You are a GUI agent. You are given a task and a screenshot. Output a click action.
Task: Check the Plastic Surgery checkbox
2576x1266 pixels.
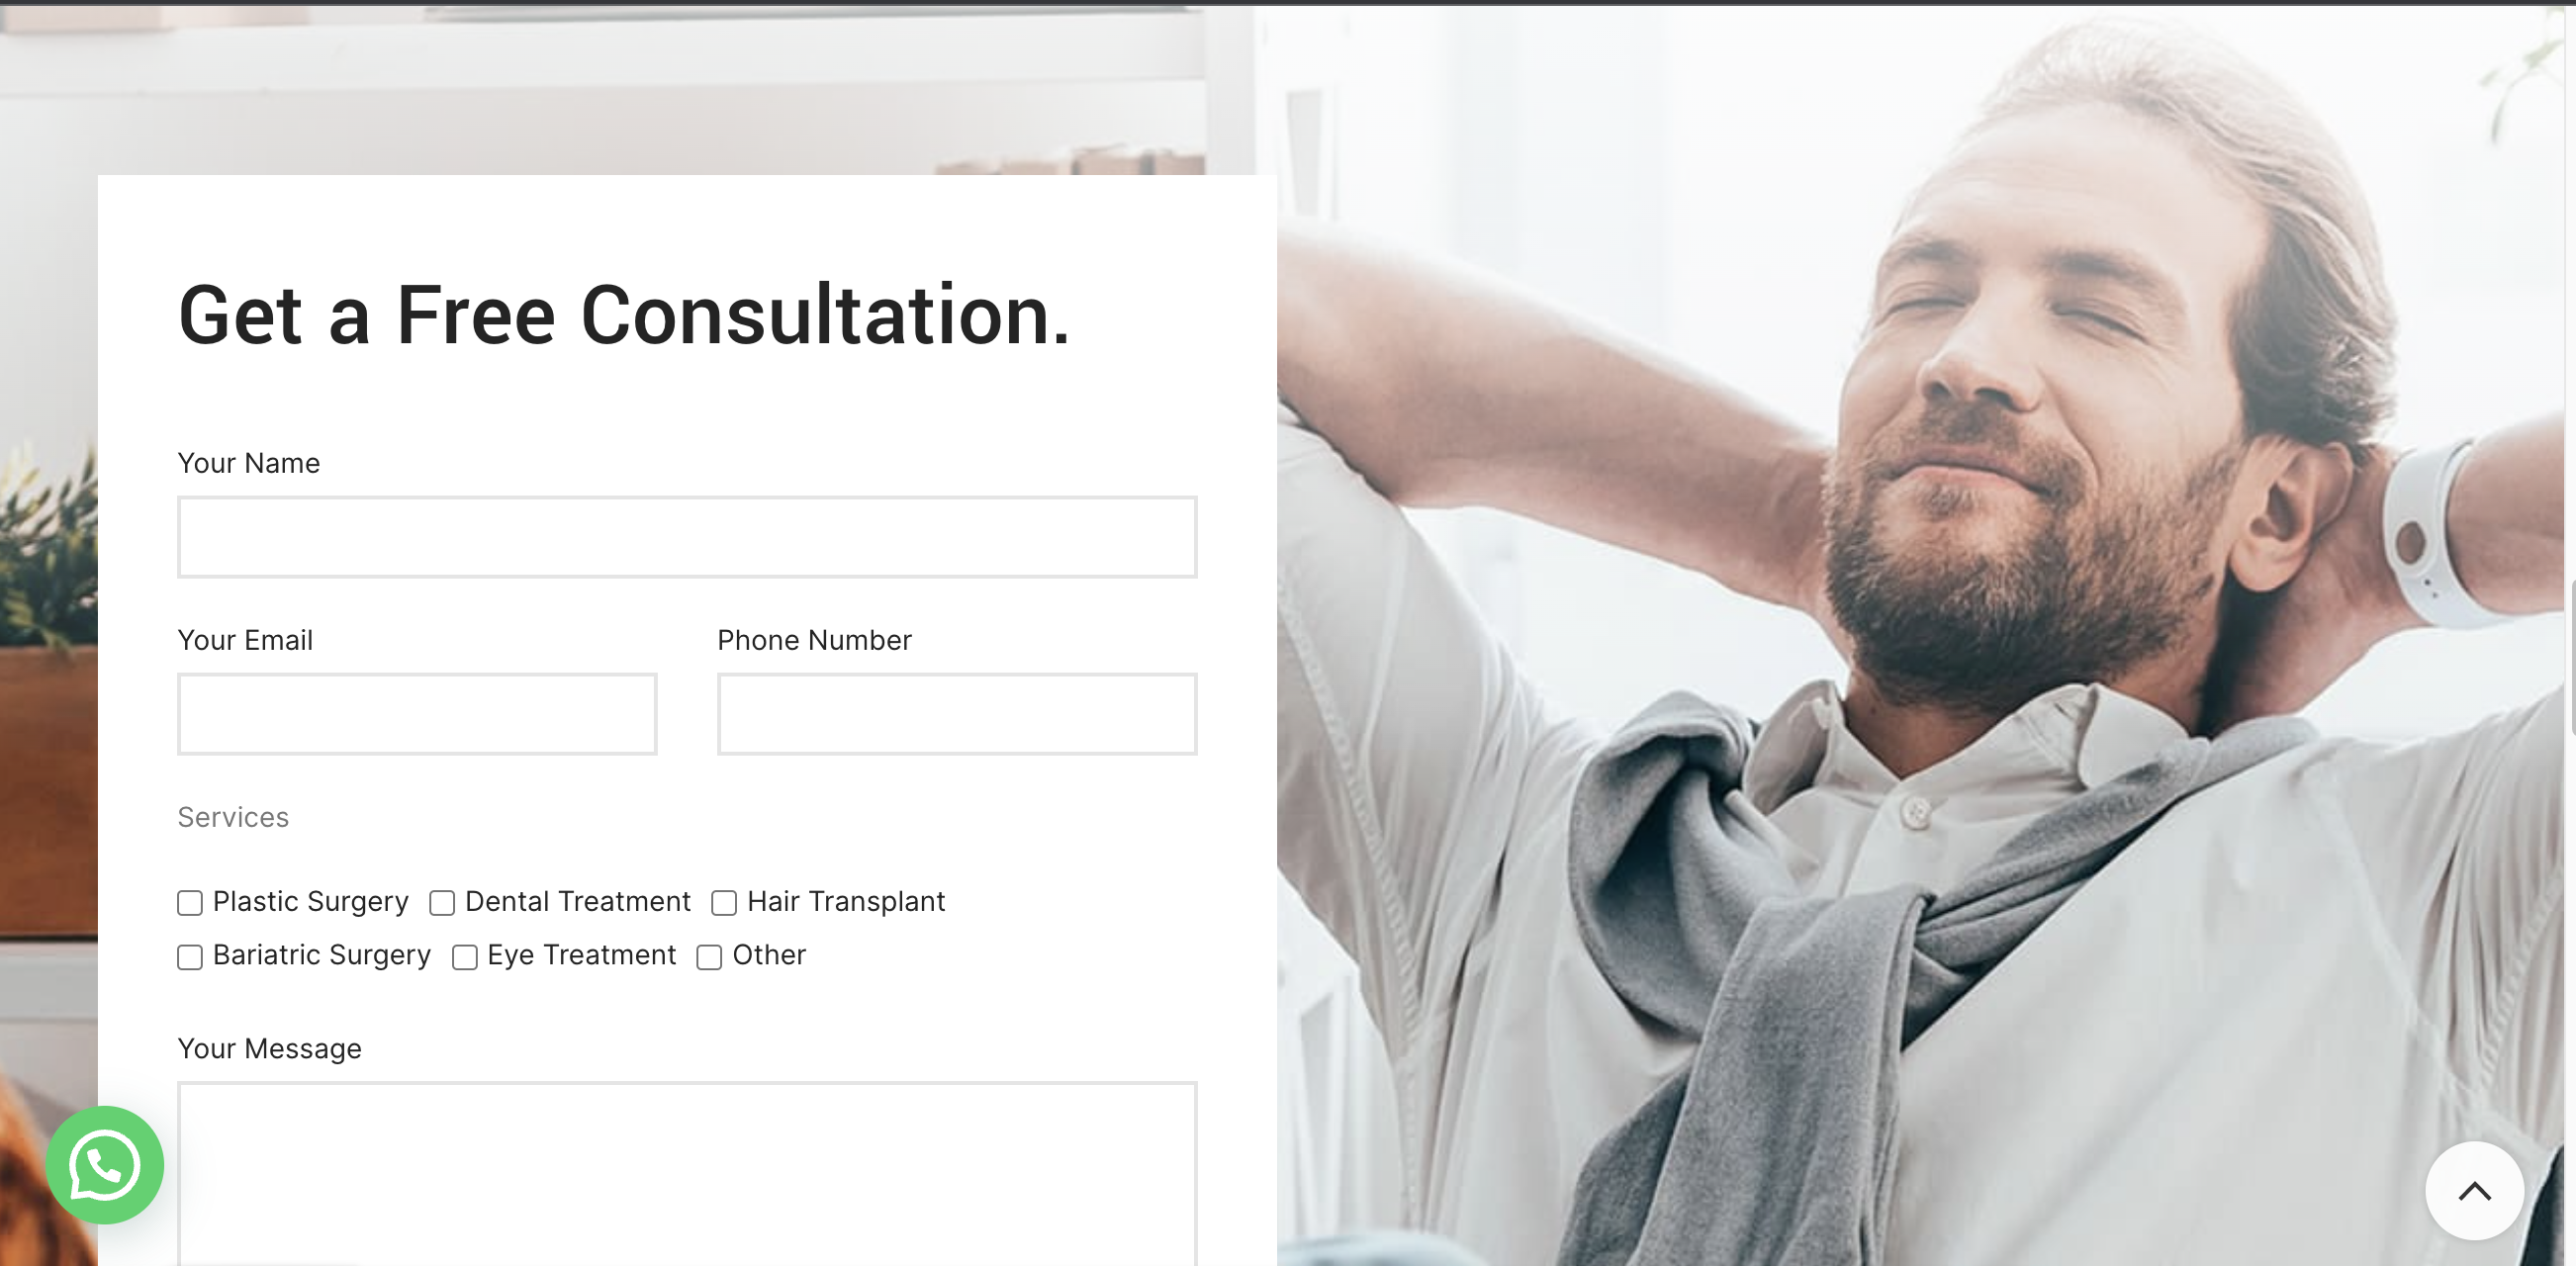(x=190, y=903)
